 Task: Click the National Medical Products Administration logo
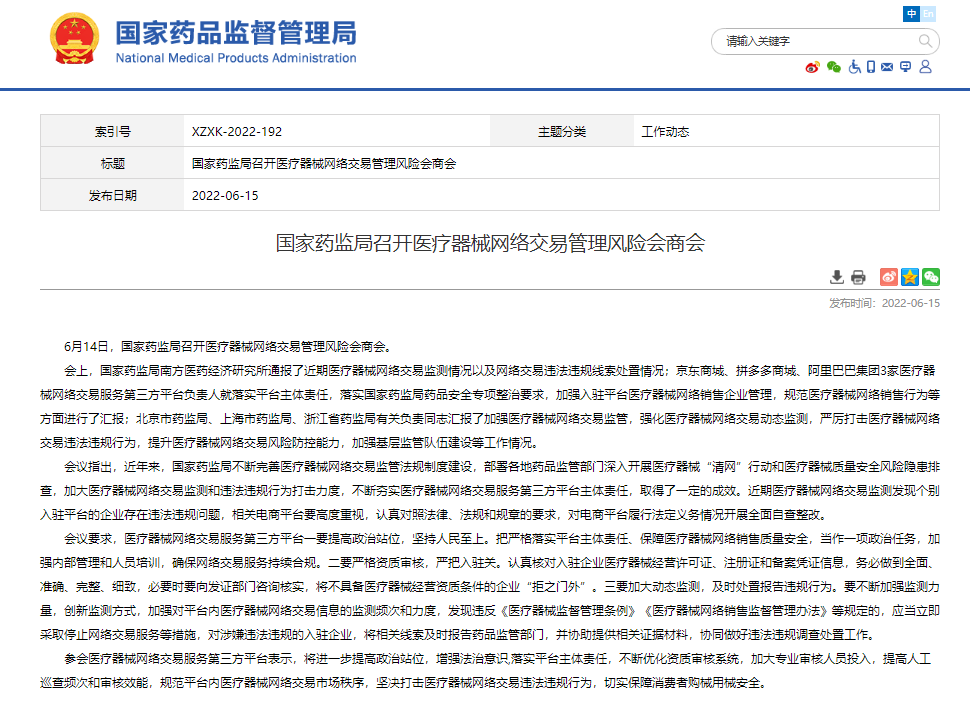click(236, 42)
